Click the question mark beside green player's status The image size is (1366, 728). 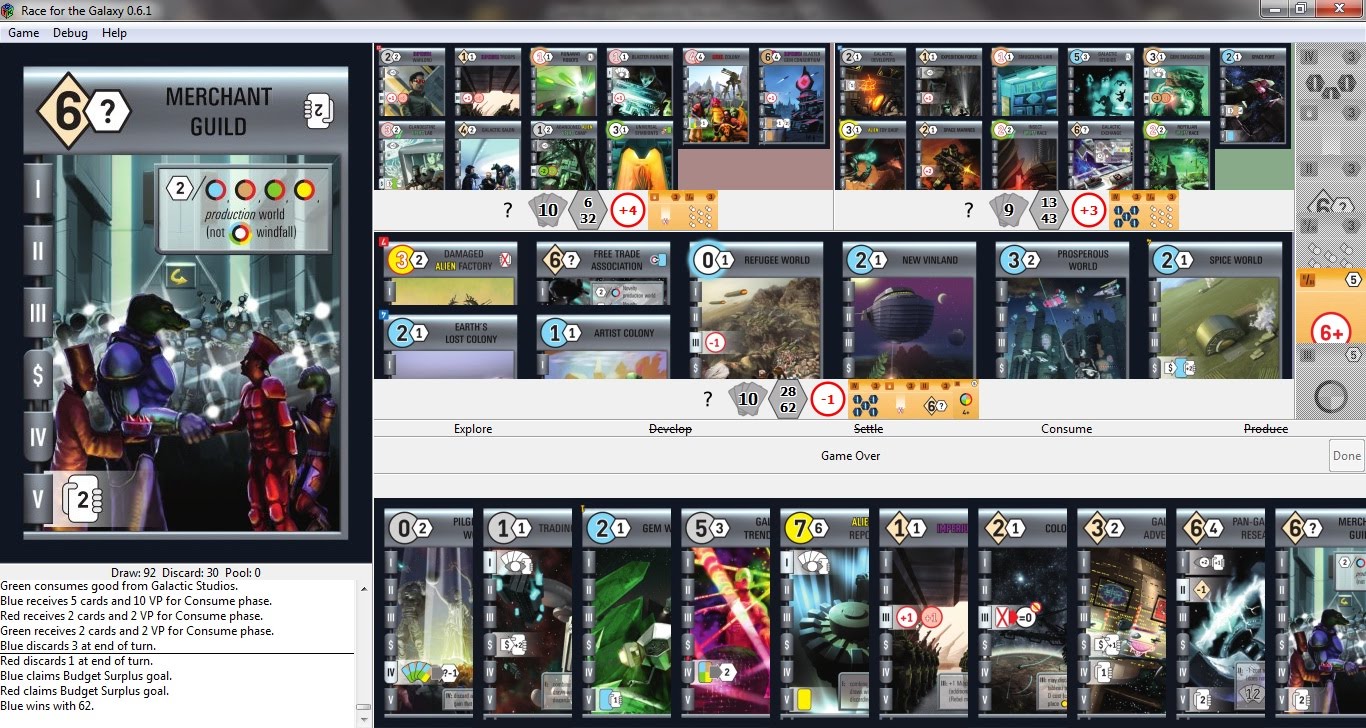968,210
